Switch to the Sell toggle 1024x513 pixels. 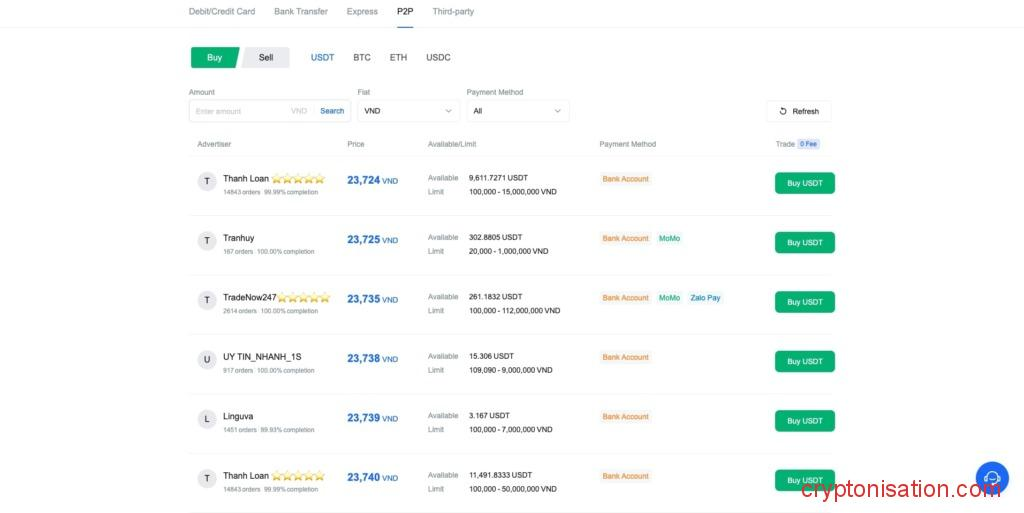click(266, 58)
